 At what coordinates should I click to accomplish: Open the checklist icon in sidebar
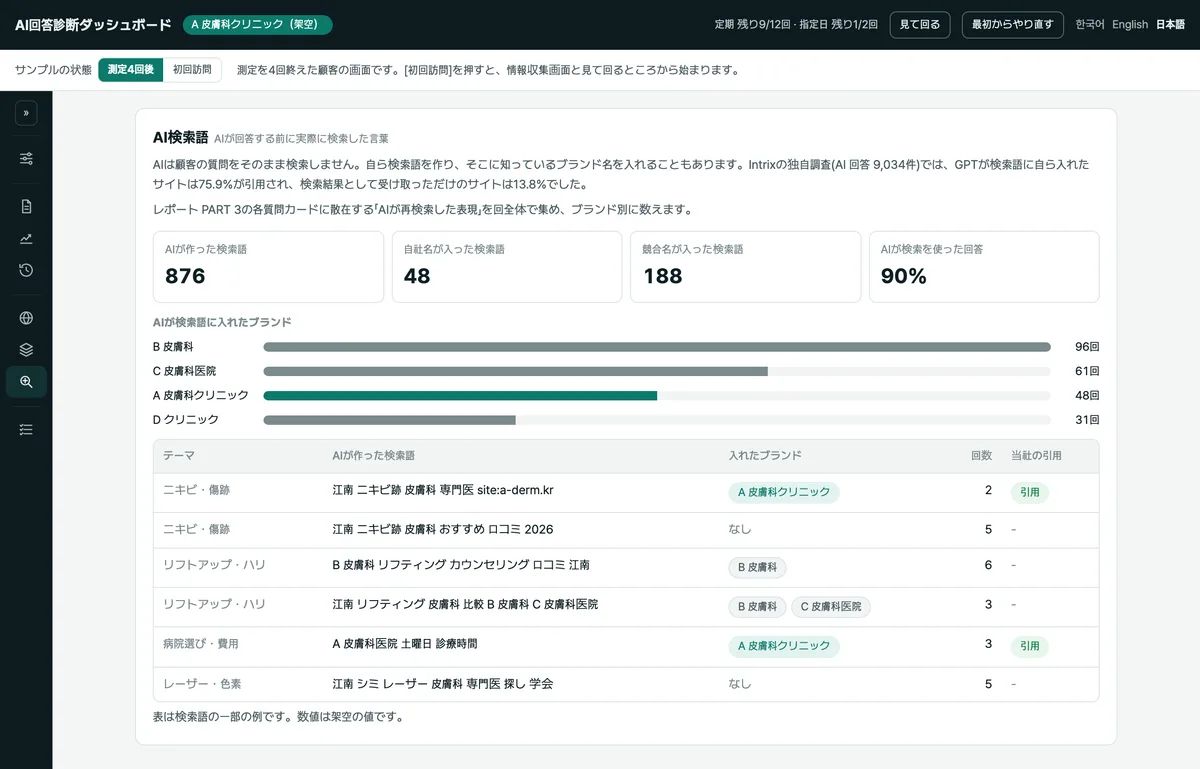coord(26,429)
